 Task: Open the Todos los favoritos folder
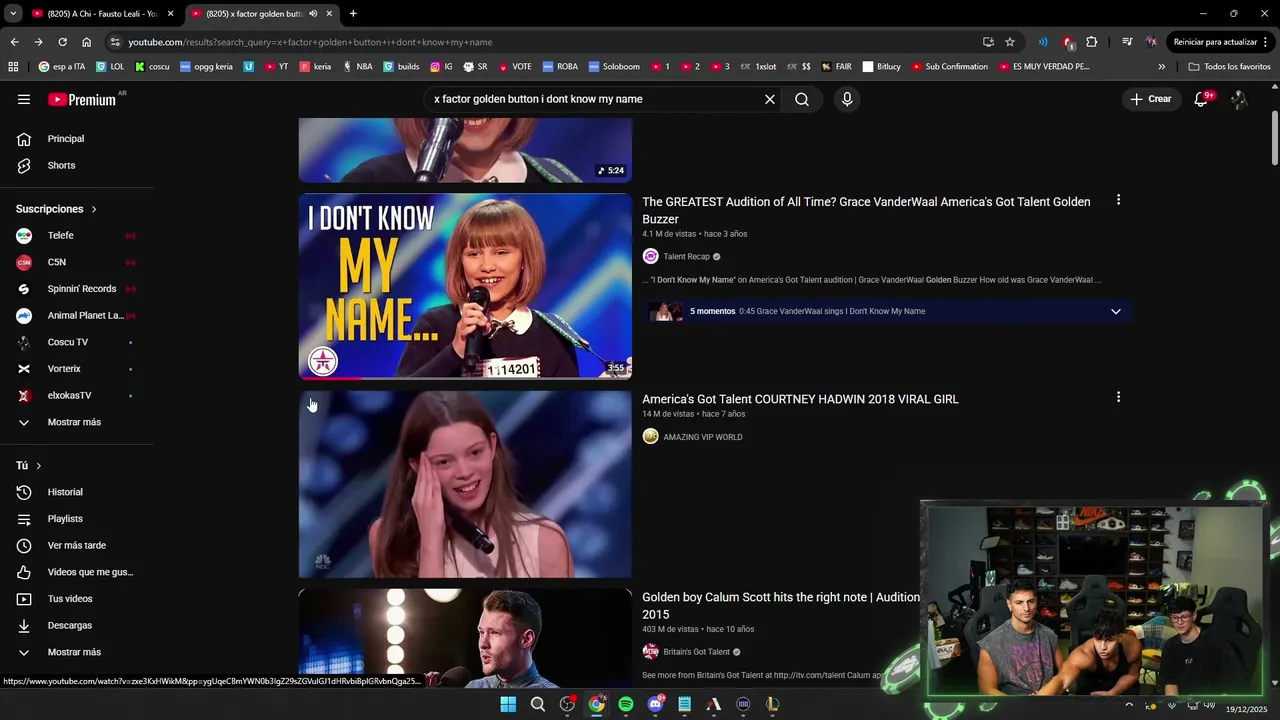pos(1229,67)
